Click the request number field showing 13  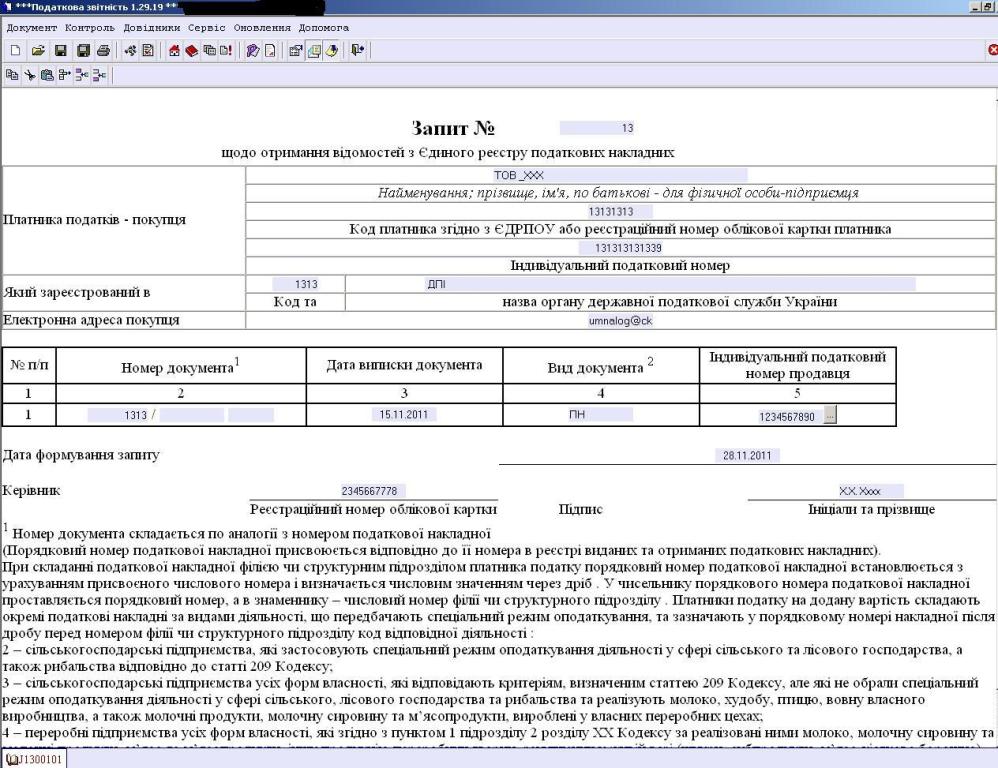click(596, 128)
